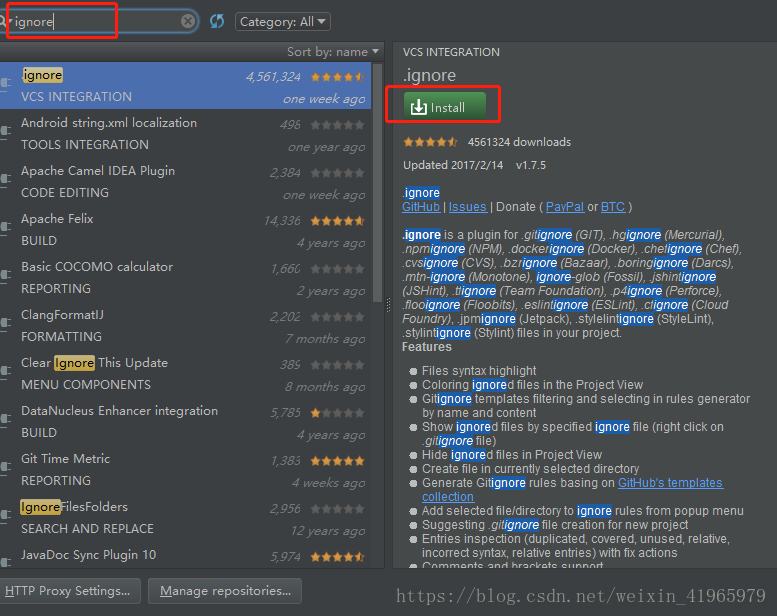Click plugin icon beside Clear Ignore This Update
This screenshot has width=777, height=616.
5,371
